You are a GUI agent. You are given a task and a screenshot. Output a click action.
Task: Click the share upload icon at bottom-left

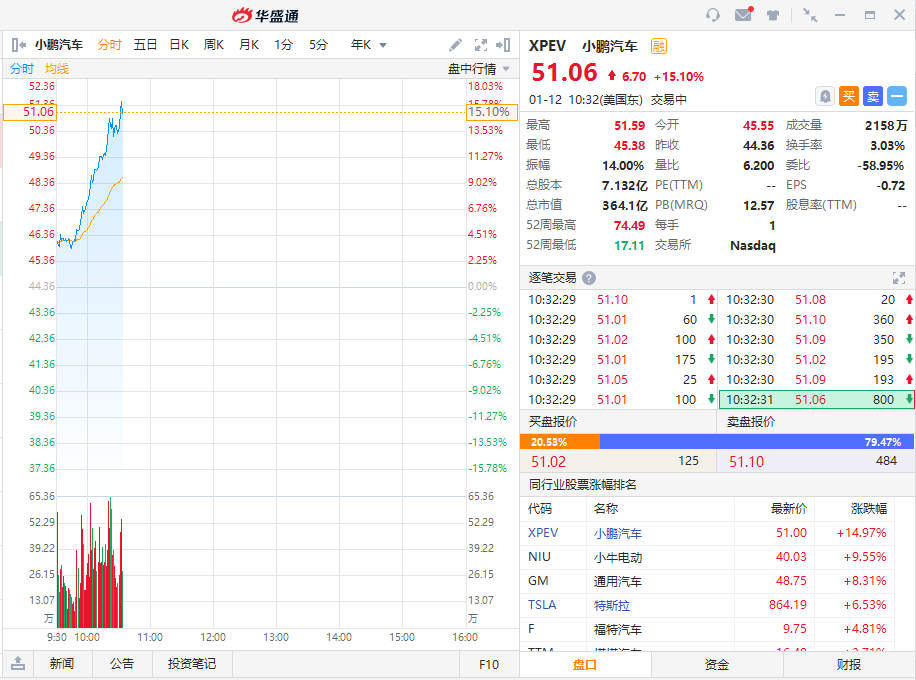18,663
